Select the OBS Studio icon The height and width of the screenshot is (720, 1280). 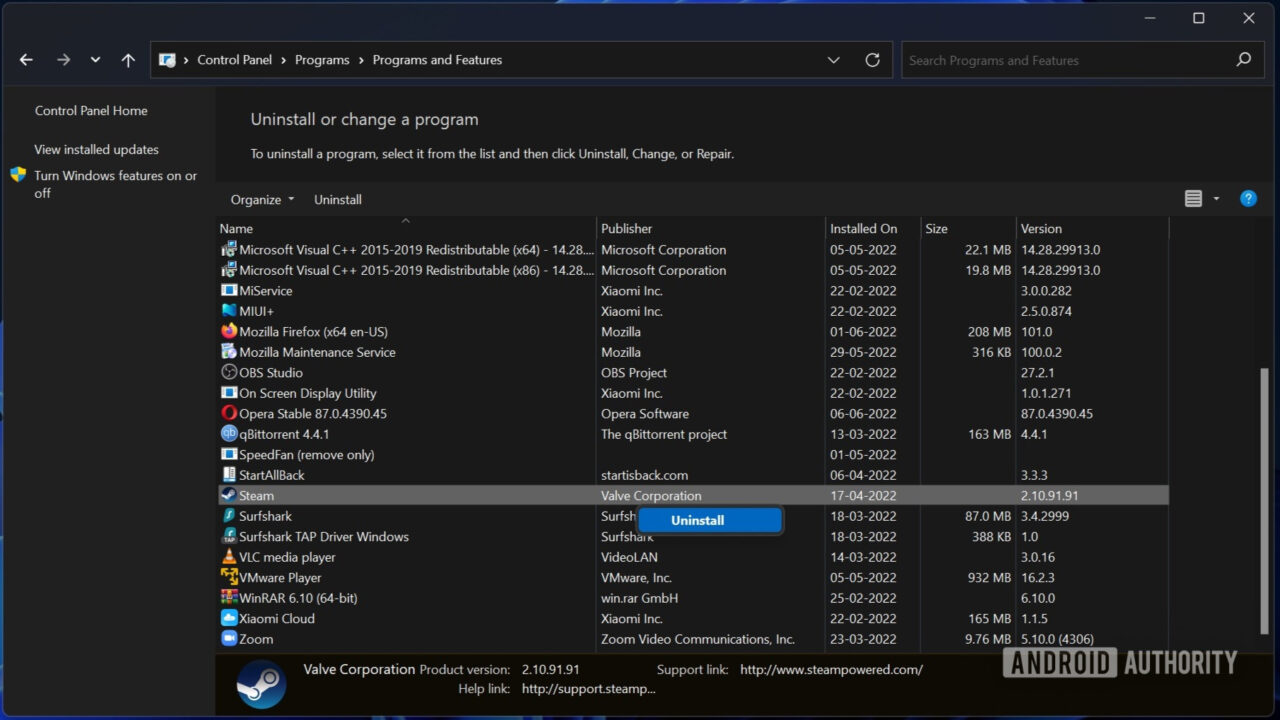pyautogui.click(x=230, y=372)
